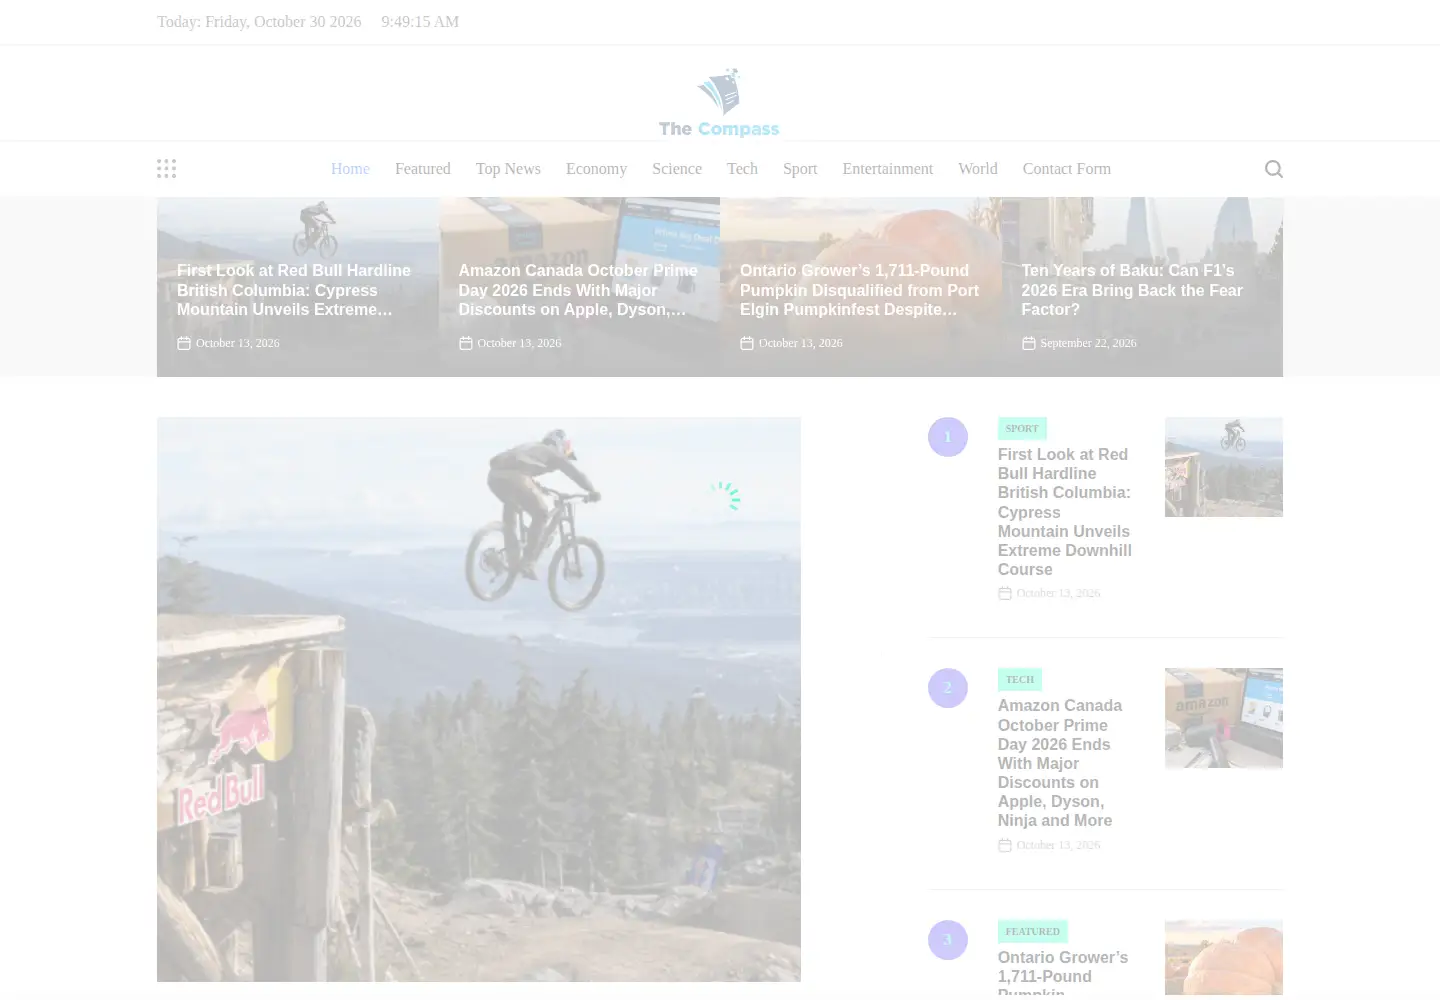This screenshot has width=1440, height=1000.
Task: Click calendar icon under Red Bull slider headline
Action: pos(184,343)
